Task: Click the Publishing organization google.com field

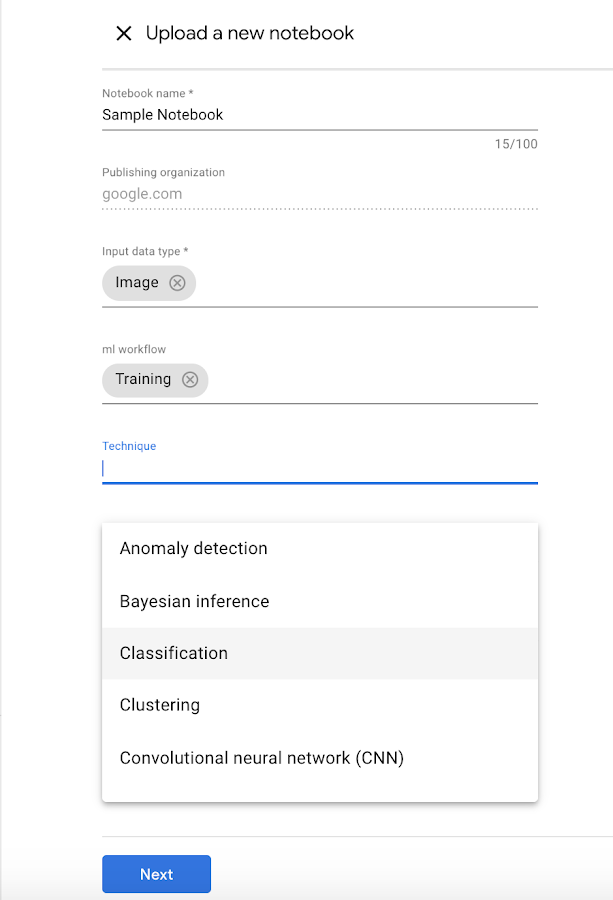Action: coord(319,194)
